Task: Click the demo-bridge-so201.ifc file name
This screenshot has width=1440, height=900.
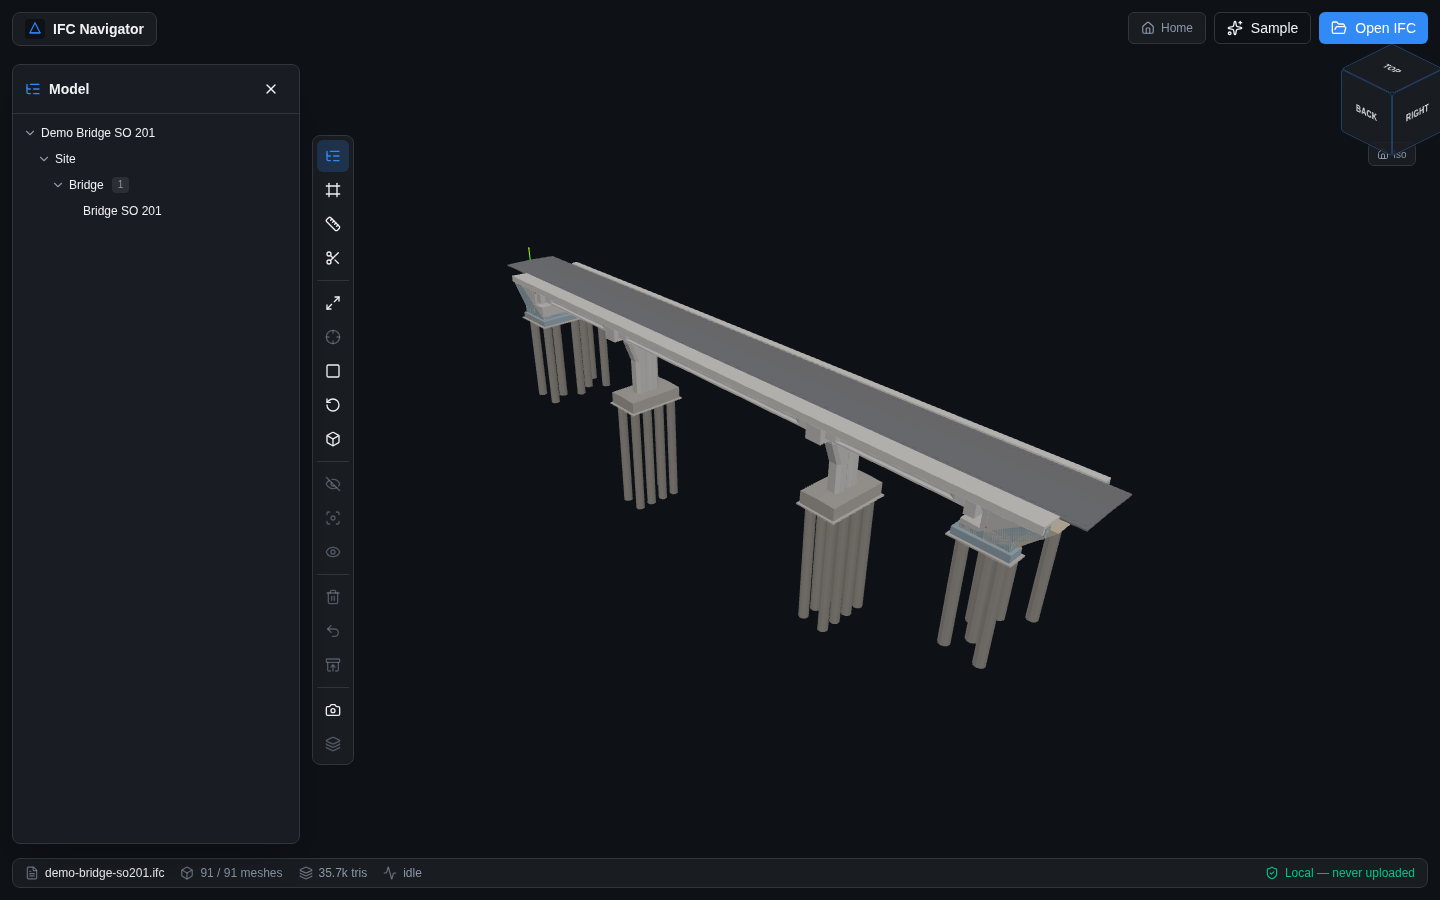Action: (105, 873)
